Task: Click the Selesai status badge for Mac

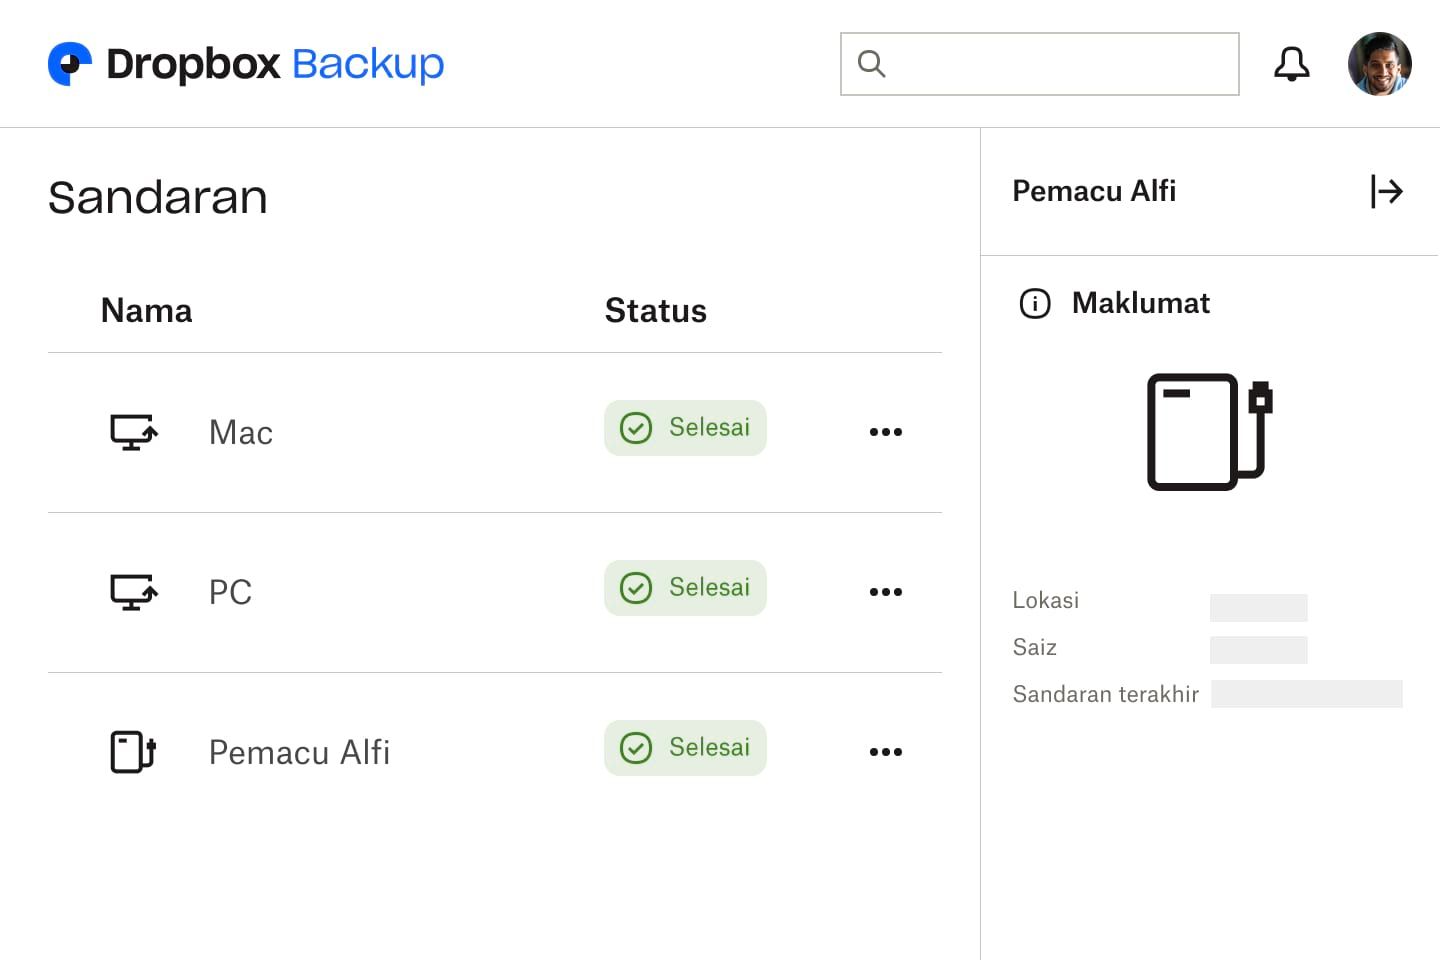Action: (x=685, y=428)
